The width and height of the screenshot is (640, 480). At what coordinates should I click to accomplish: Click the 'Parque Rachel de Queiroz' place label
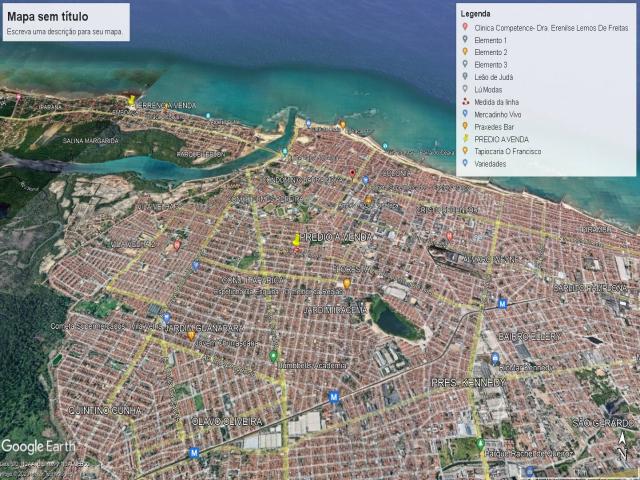point(528,453)
